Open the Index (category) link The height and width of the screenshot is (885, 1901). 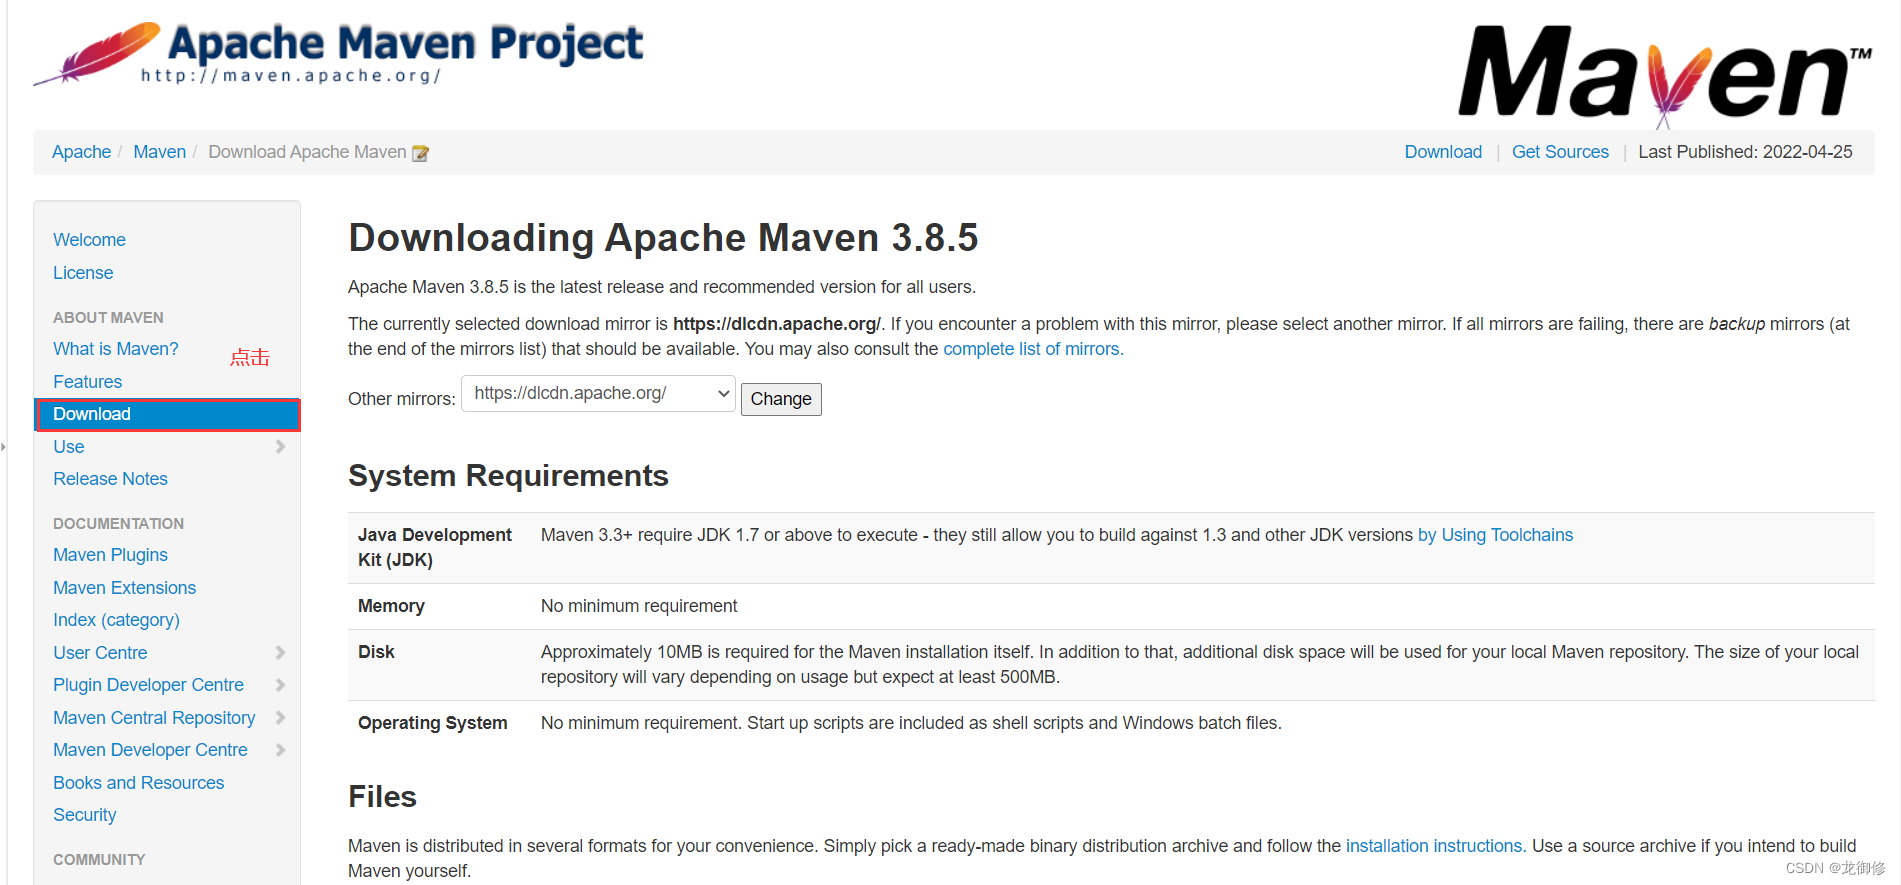click(116, 620)
